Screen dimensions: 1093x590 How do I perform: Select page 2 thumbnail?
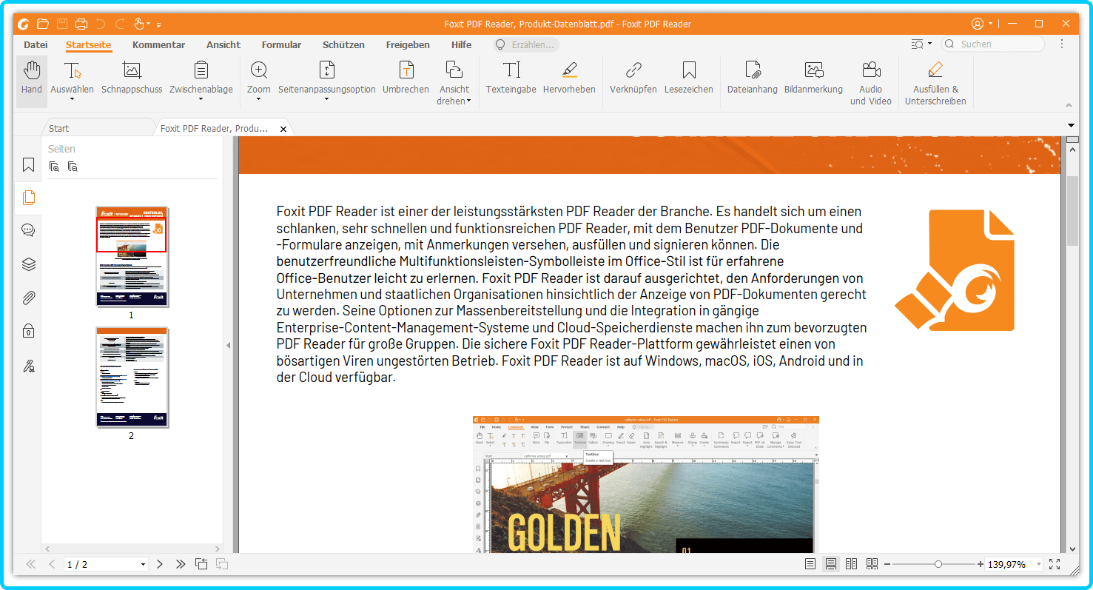[x=132, y=377]
